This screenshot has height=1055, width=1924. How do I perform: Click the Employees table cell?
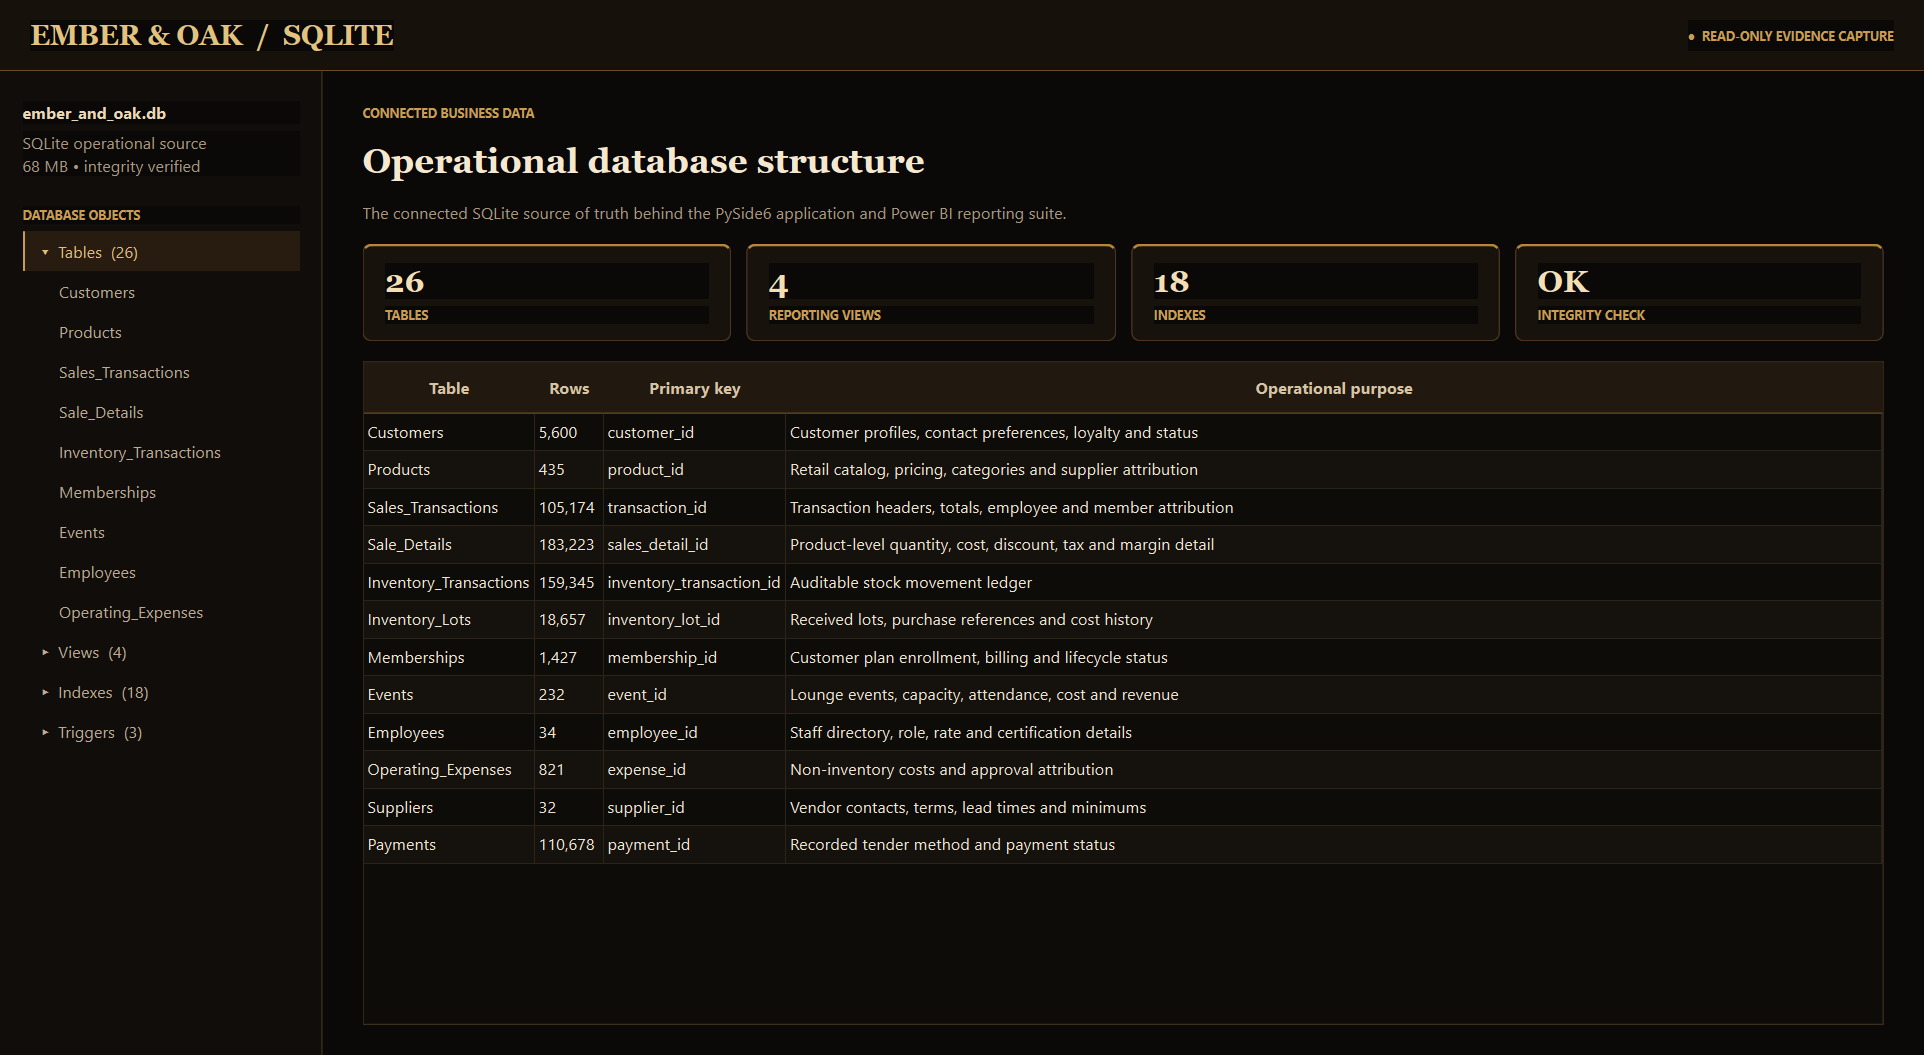[x=449, y=732]
